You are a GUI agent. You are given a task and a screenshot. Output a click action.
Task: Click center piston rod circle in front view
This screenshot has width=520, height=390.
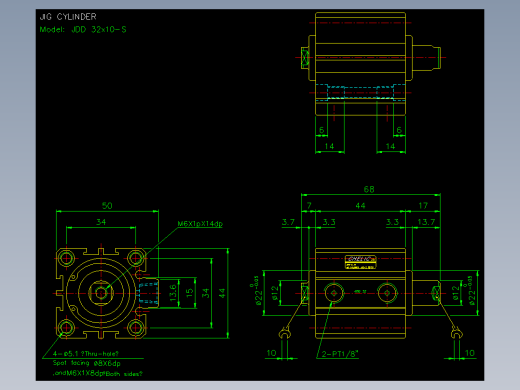tap(101, 293)
